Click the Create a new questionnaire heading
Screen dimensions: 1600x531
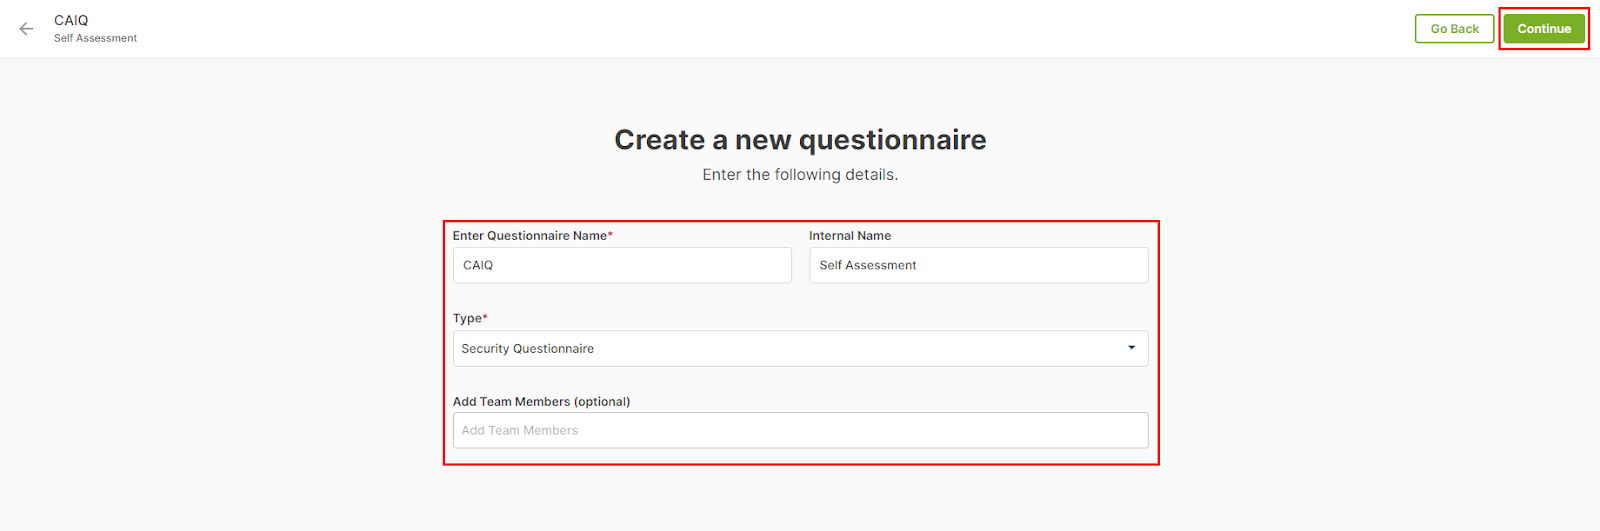[800, 140]
